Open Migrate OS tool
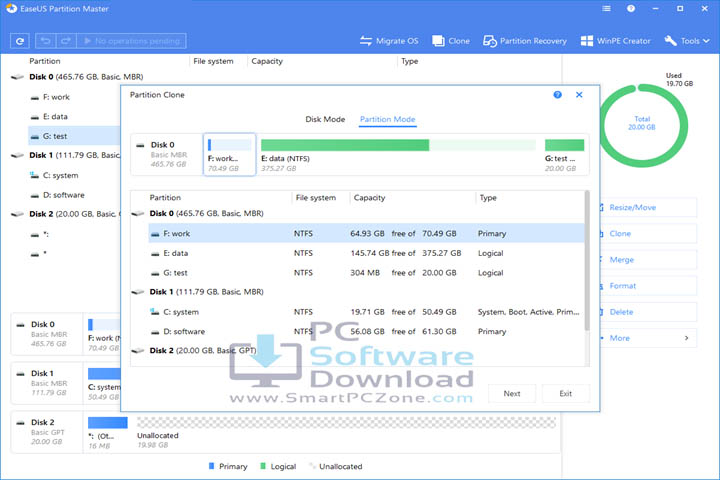 pyautogui.click(x=389, y=41)
